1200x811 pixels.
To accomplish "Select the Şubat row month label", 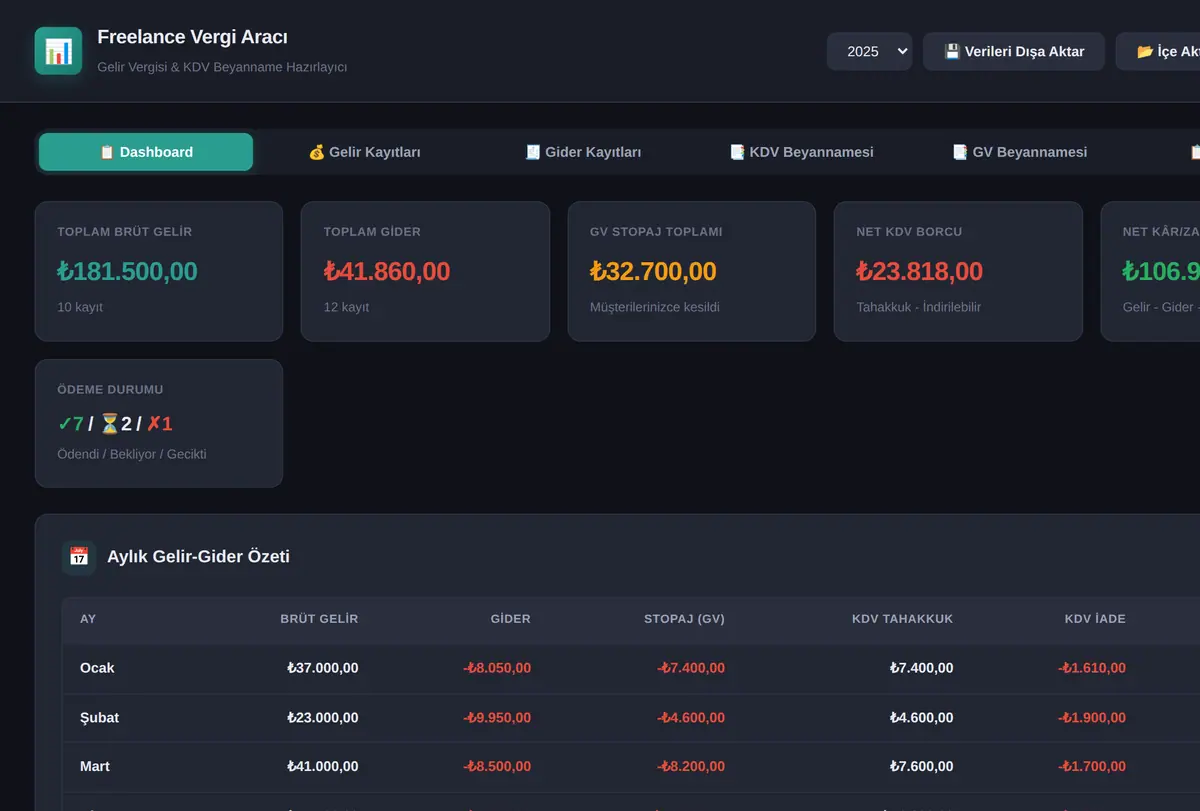I will 99,718.
